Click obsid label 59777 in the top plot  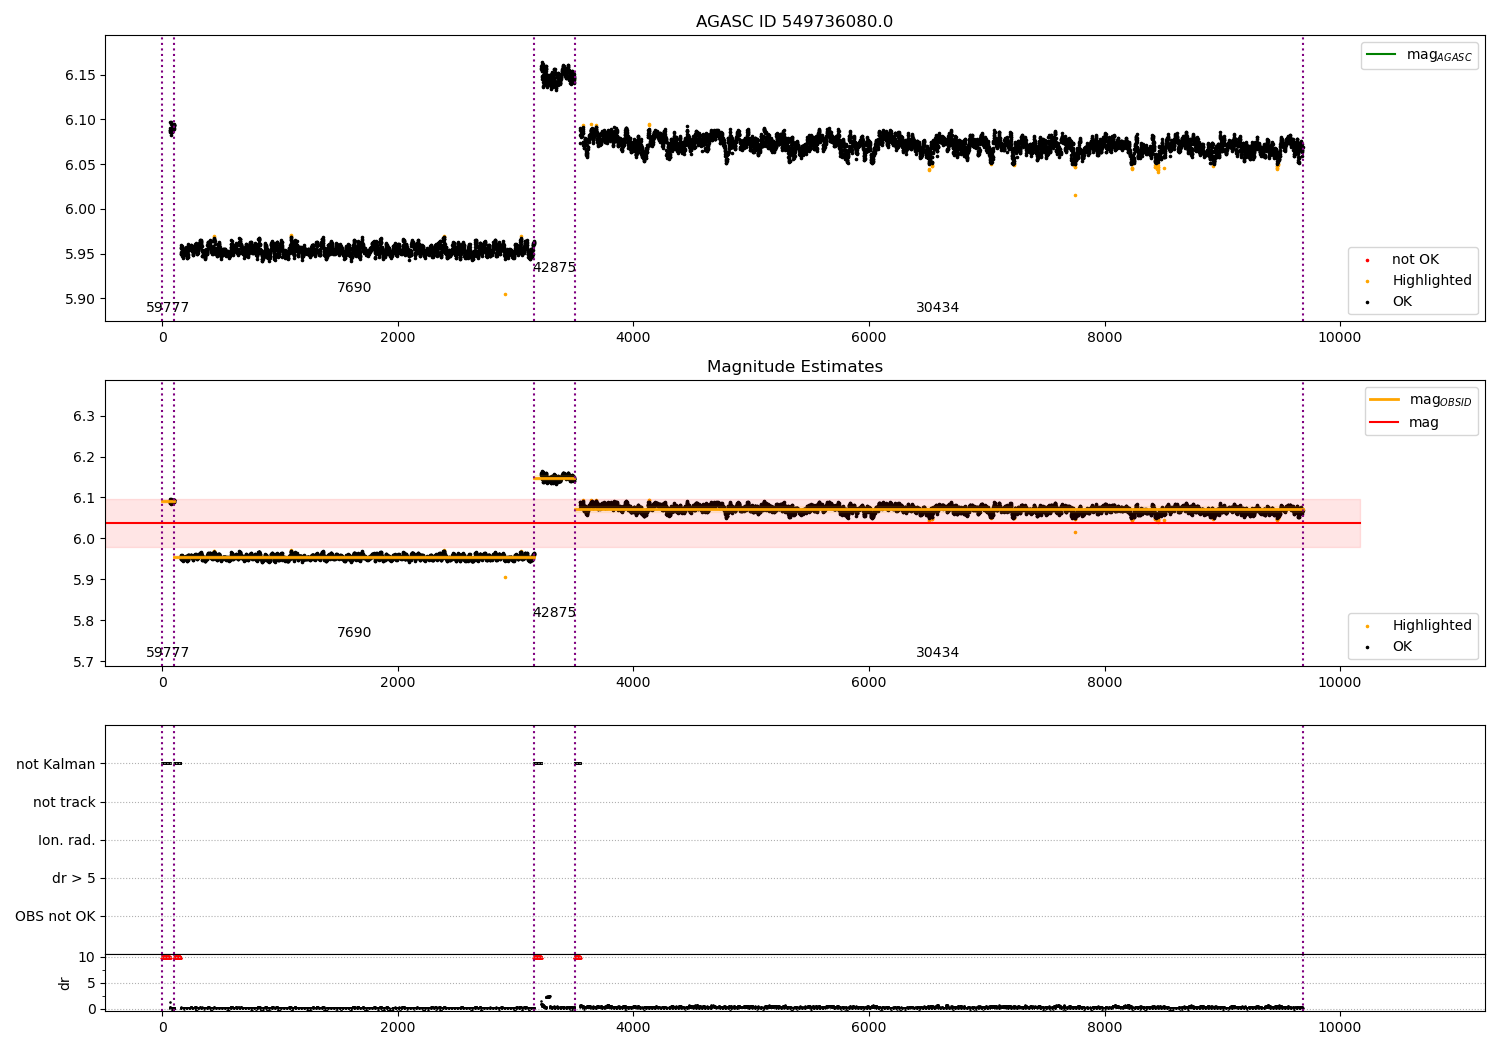tap(167, 308)
